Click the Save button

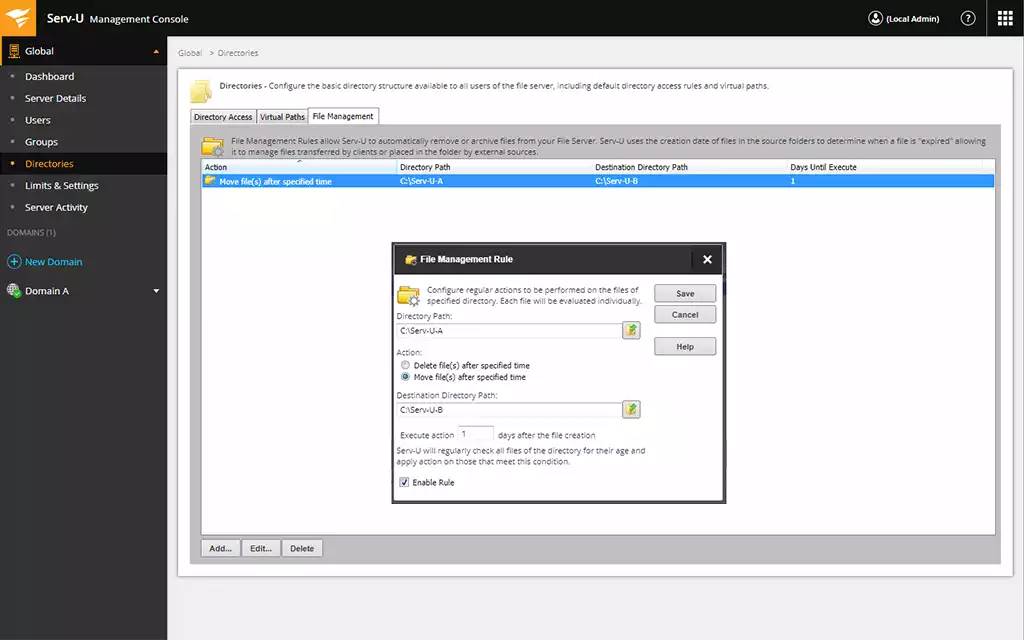(685, 292)
